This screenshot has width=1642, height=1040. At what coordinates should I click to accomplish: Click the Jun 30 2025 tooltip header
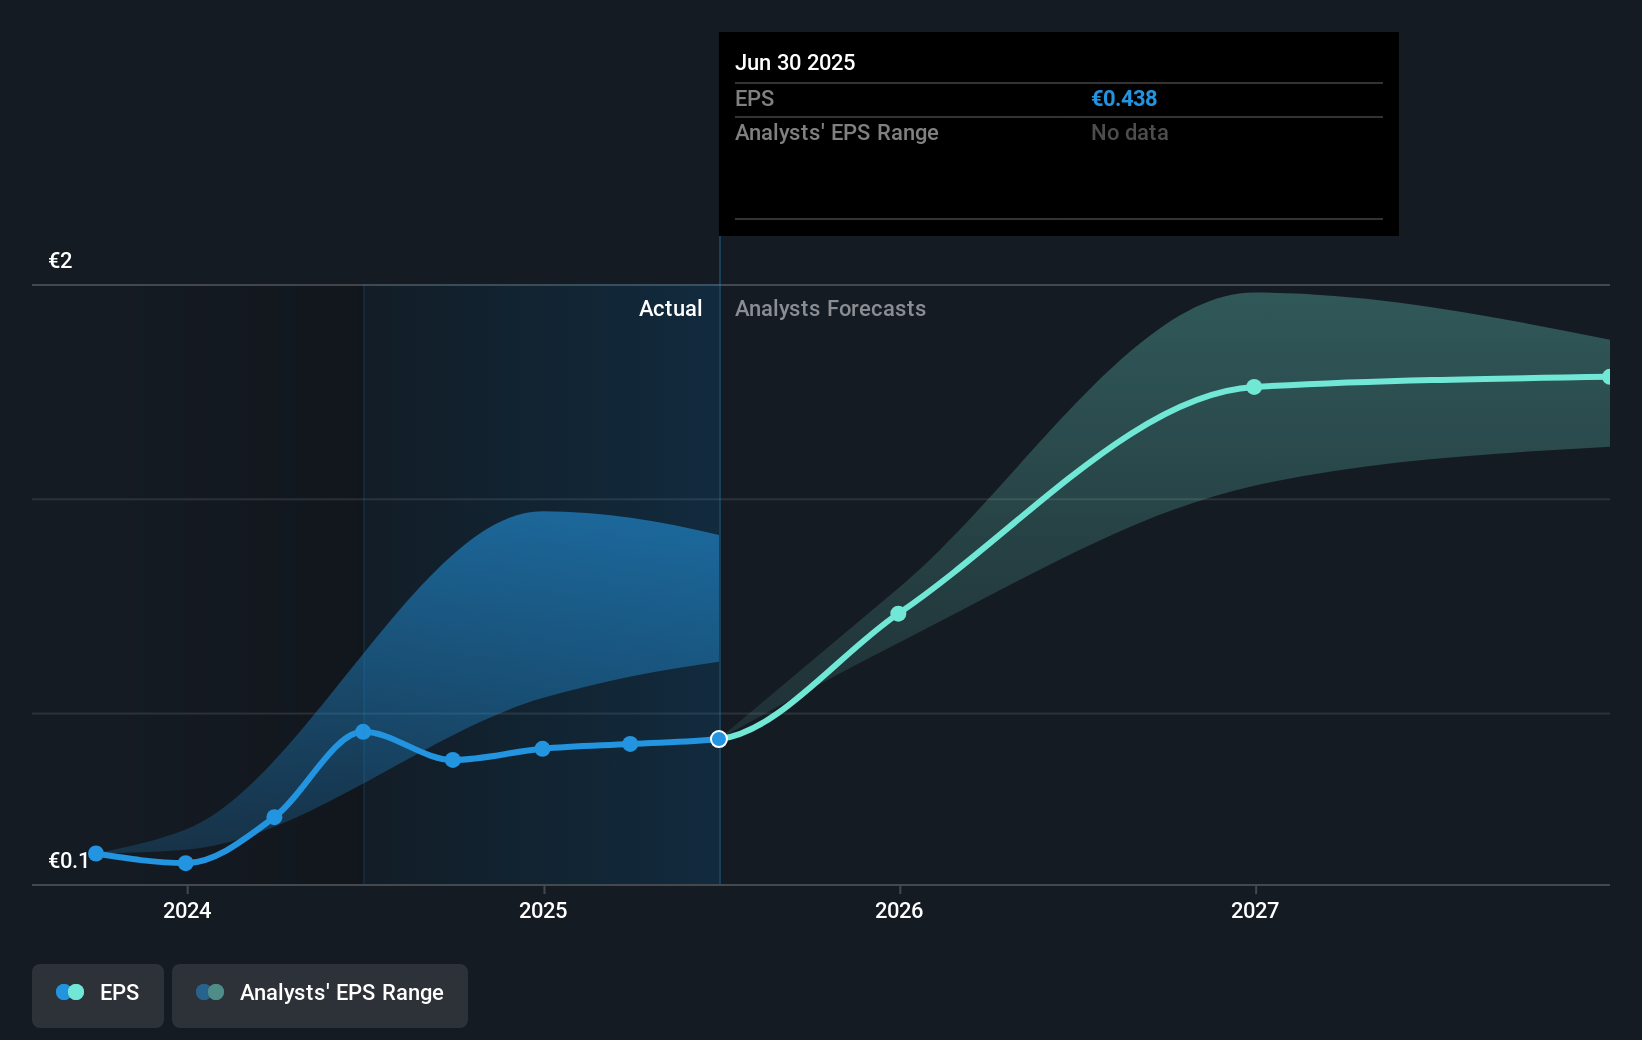click(x=796, y=62)
